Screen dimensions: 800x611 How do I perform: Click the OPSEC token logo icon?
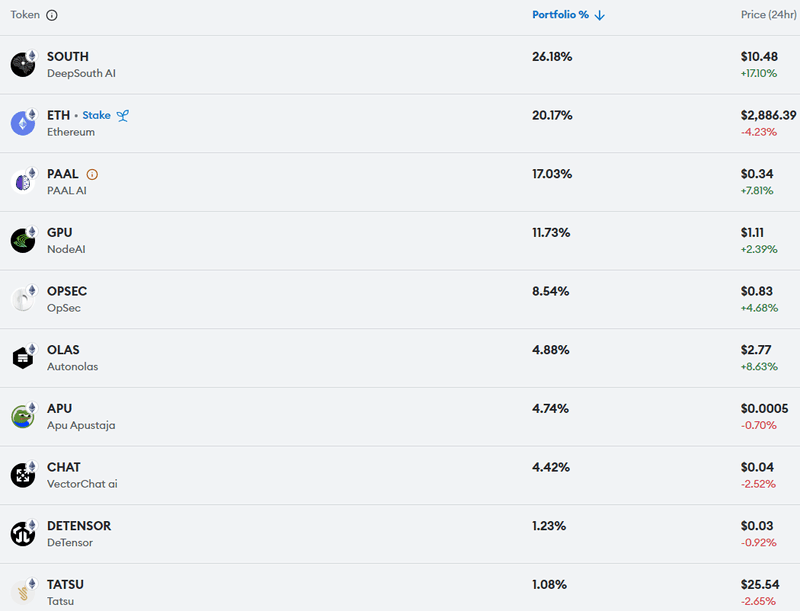(23, 299)
